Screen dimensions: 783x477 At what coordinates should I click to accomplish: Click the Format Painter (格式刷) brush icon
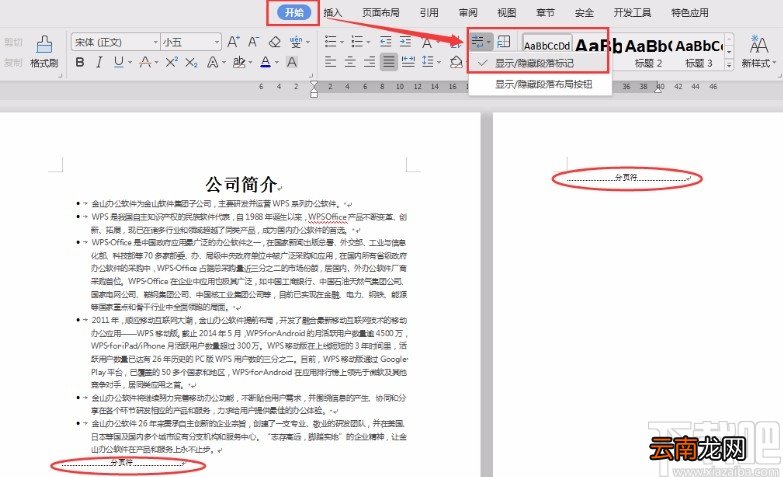(44, 45)
